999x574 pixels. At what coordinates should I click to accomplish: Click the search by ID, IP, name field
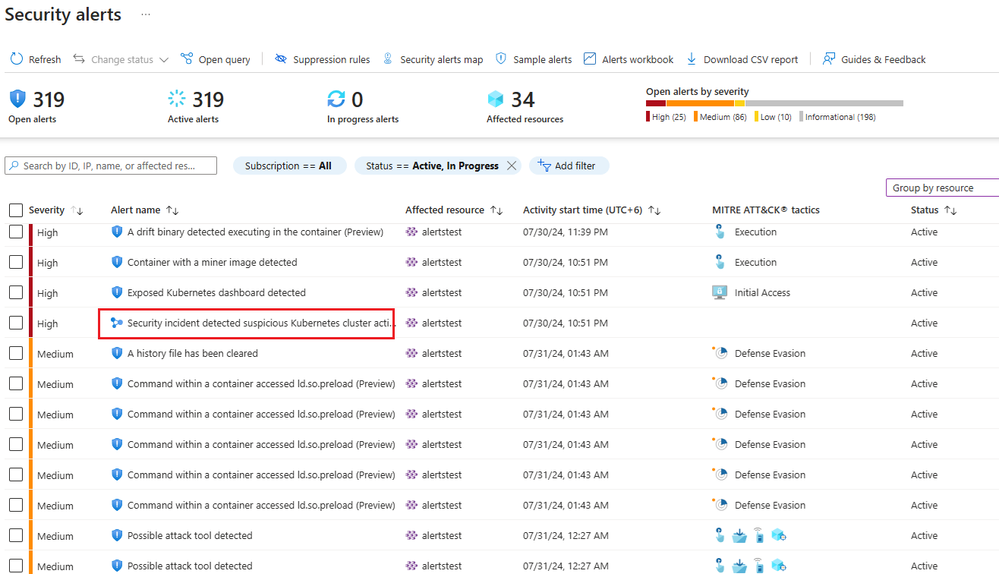pyautogui.click(x=111, y=166)
